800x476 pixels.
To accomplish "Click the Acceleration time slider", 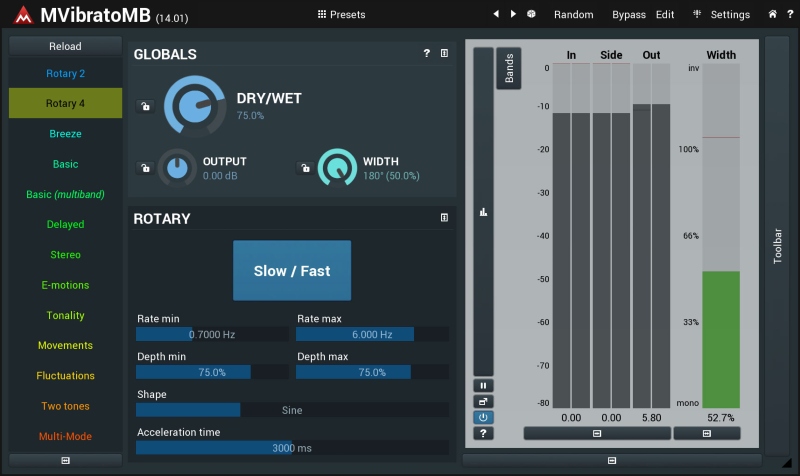I will coord(292,447).
